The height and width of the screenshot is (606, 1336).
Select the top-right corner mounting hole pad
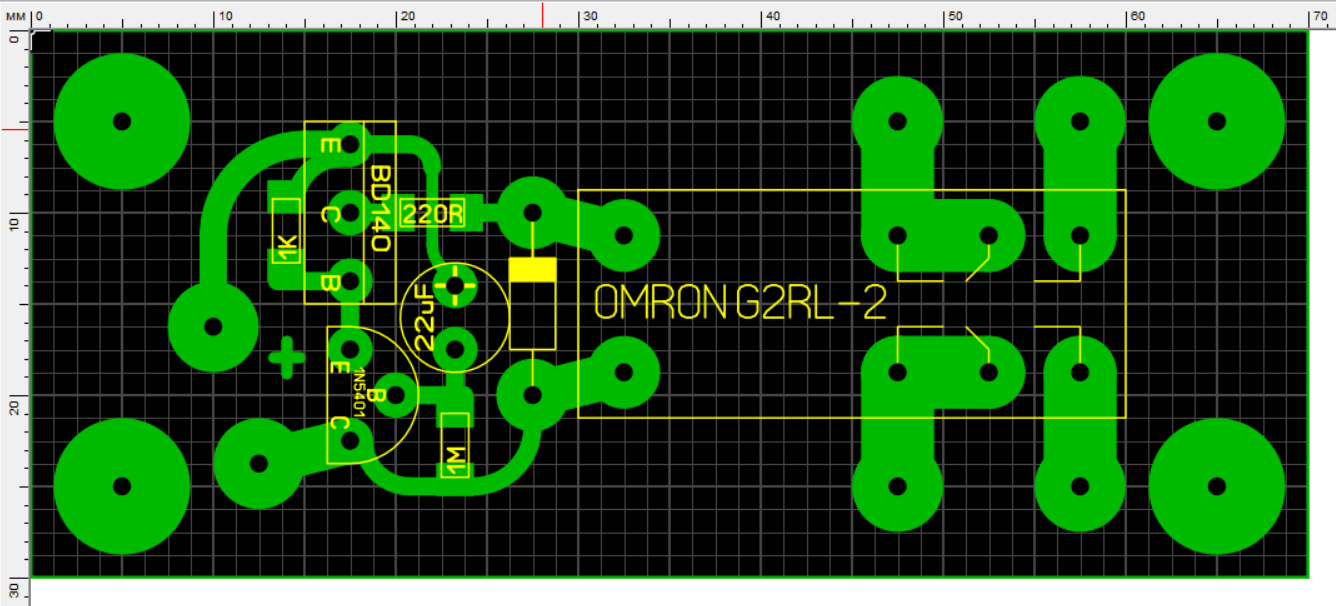1216,121
